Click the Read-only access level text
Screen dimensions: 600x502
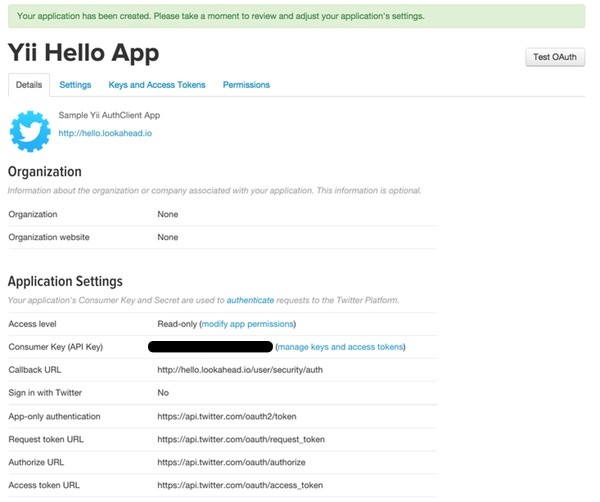click(177, 324)
